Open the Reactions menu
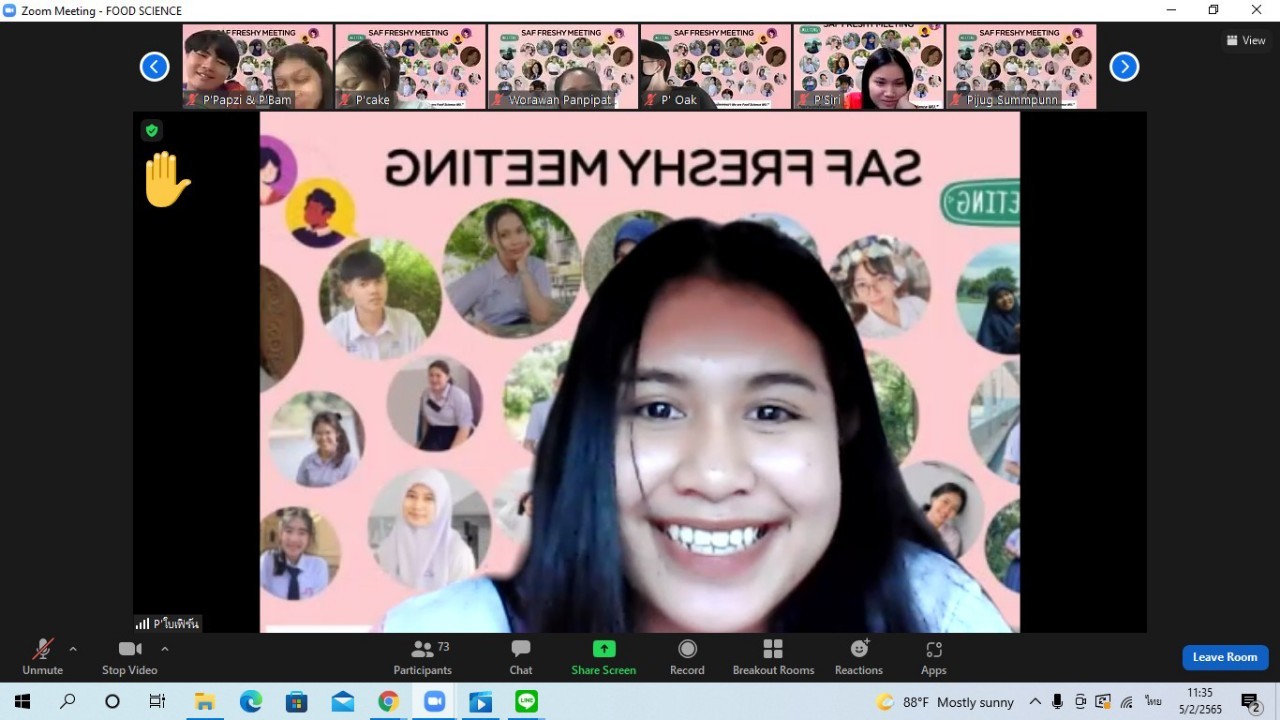The image size is (1280, 720). (859, 657)
